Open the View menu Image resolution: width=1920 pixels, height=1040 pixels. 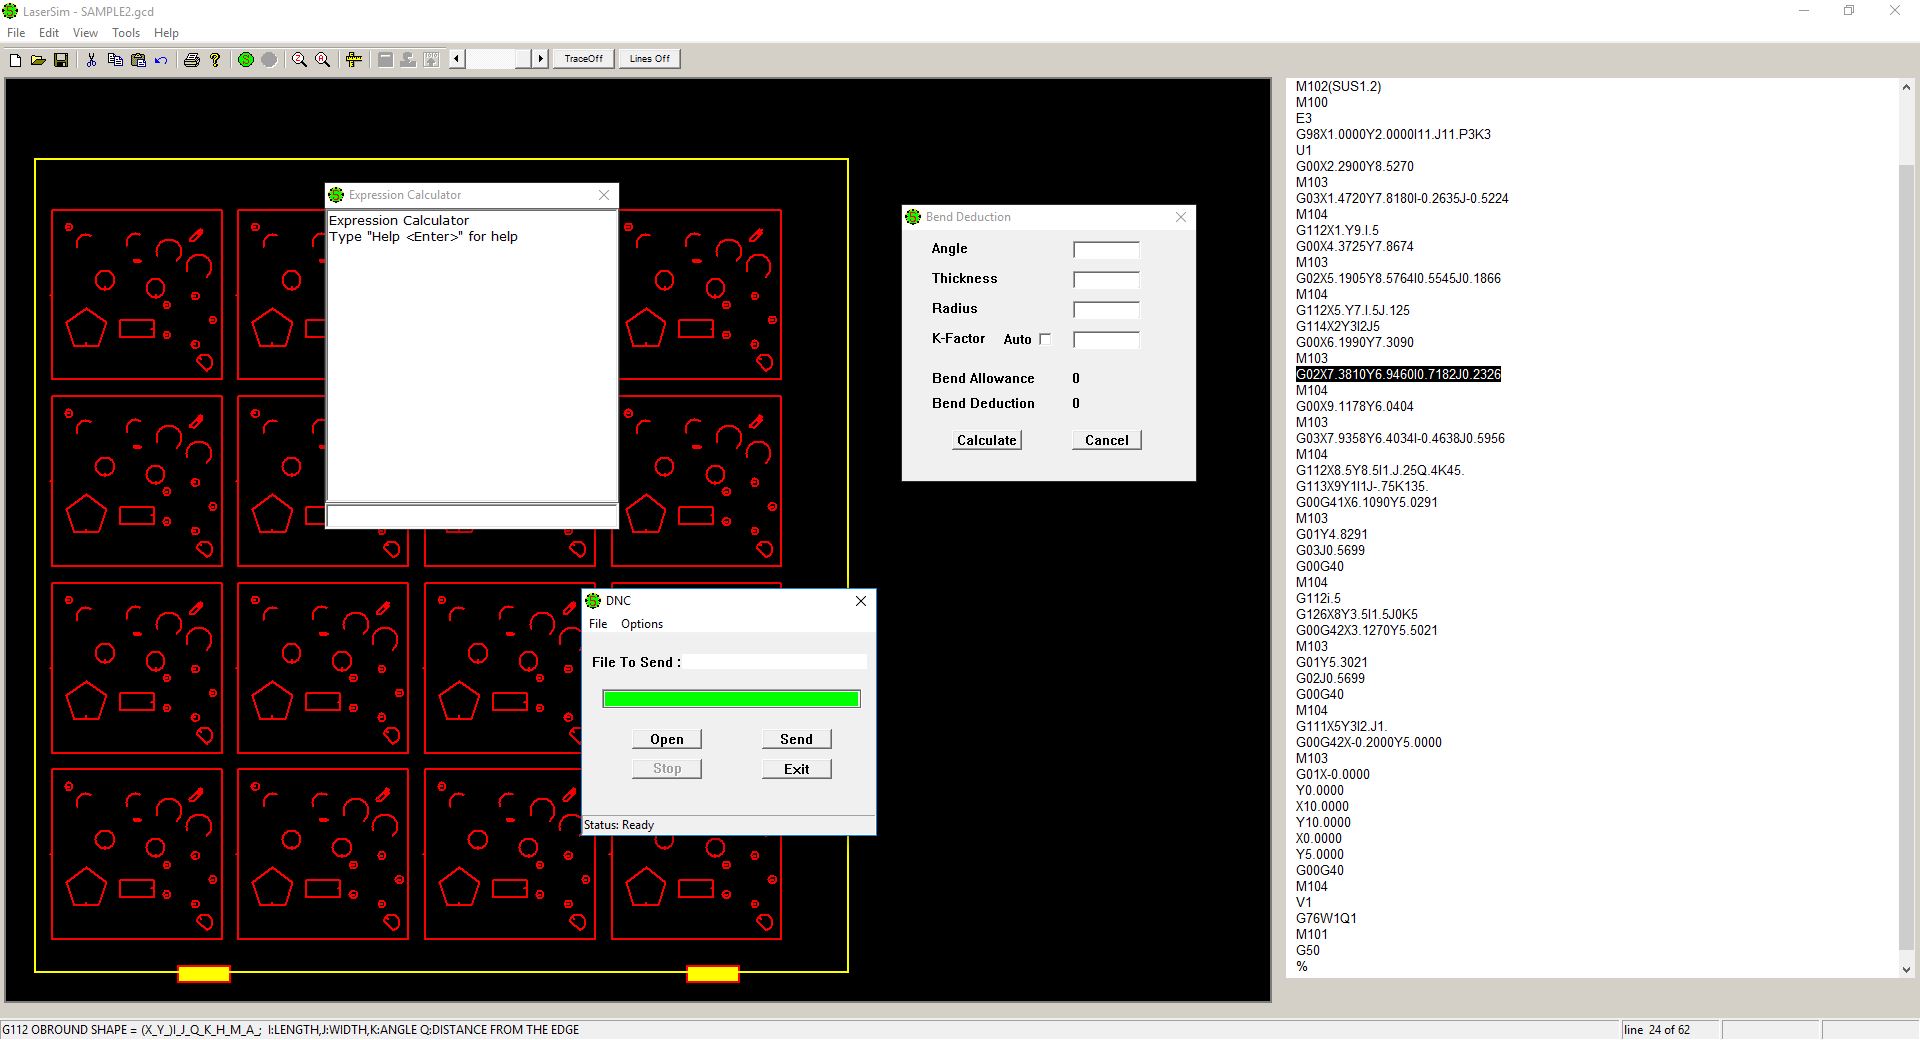click(x=85, y=33)
